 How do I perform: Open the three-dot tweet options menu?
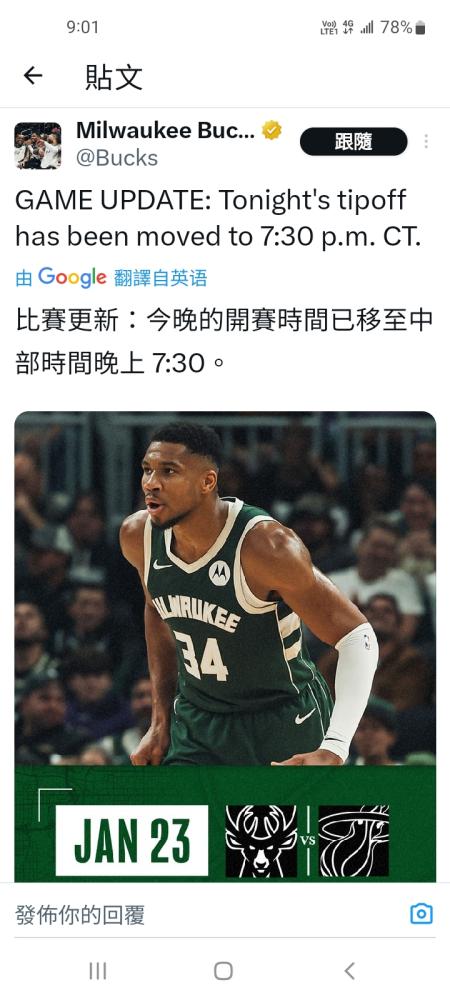point(426,142)
